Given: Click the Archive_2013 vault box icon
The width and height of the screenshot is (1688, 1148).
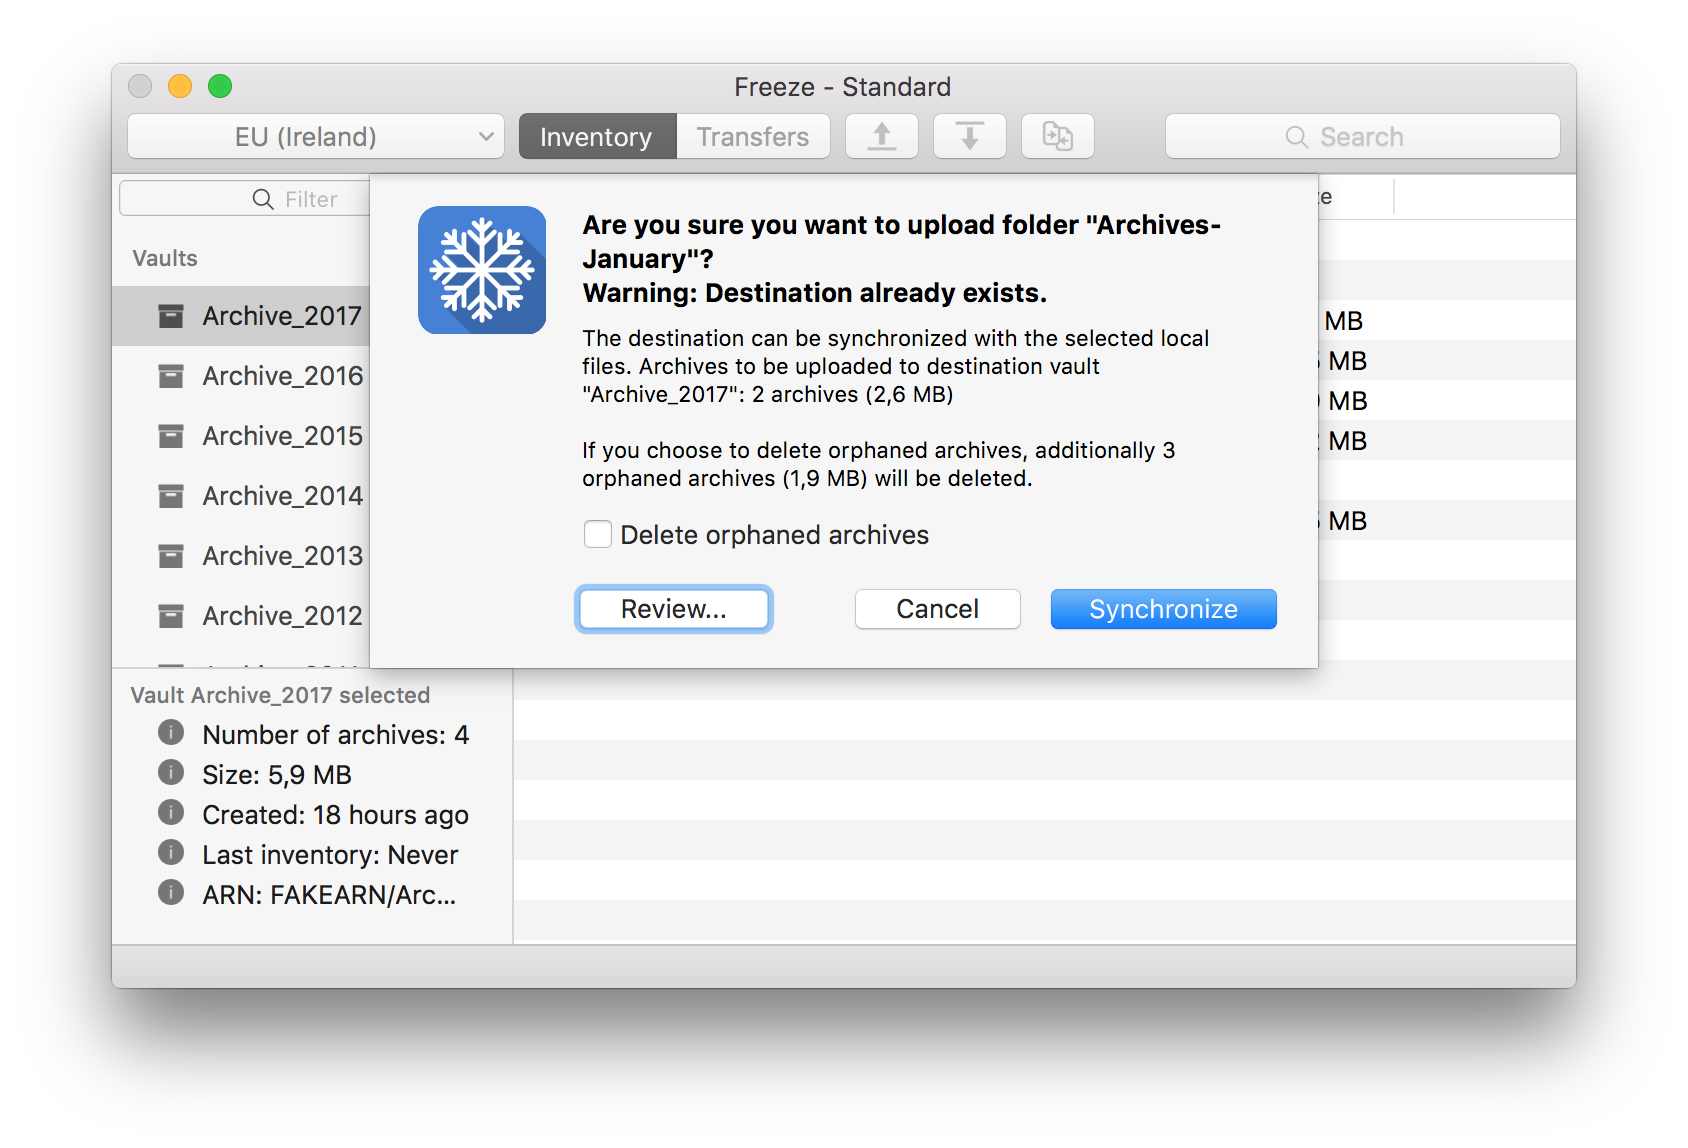Looking at the screenshot, I should tap(171, 556).
